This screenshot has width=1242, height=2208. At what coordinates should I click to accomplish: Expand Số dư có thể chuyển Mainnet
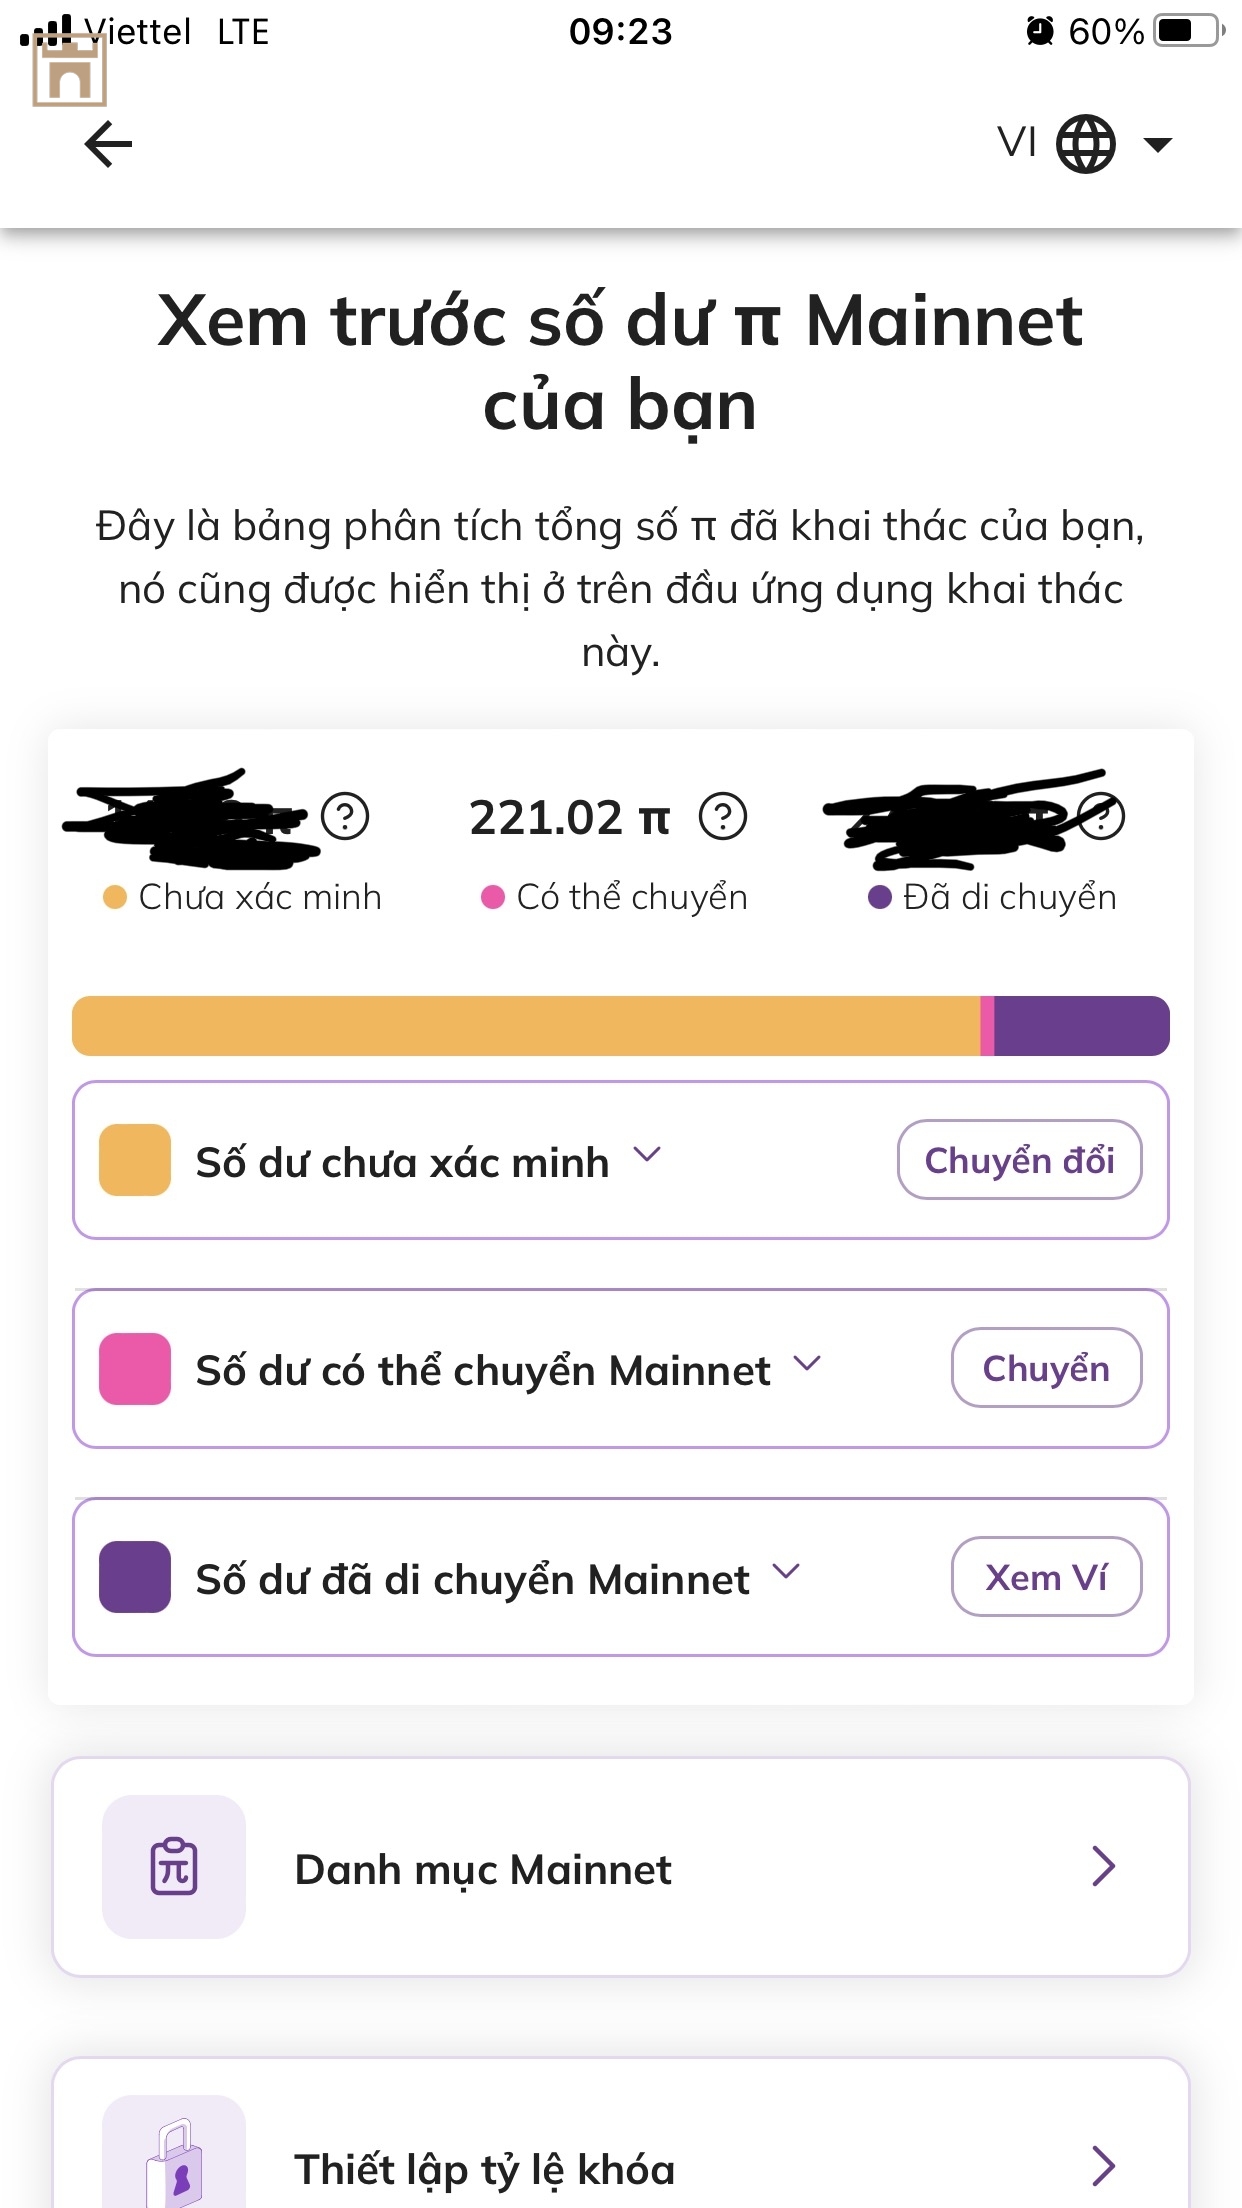[806, 1363]
